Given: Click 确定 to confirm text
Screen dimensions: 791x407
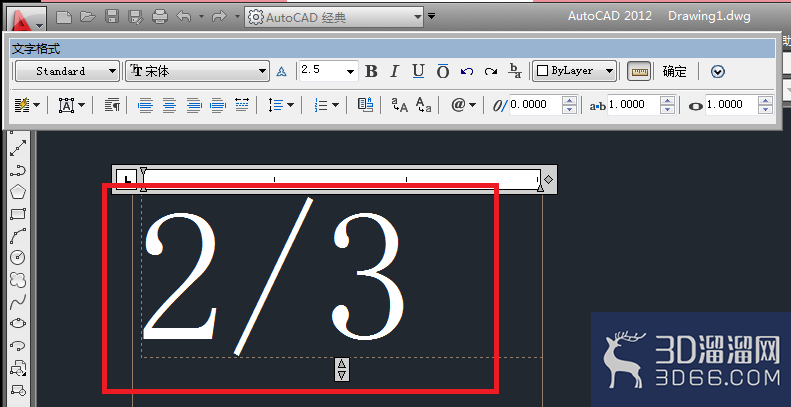Looking at the screenshot, I should tap(674, 72).
